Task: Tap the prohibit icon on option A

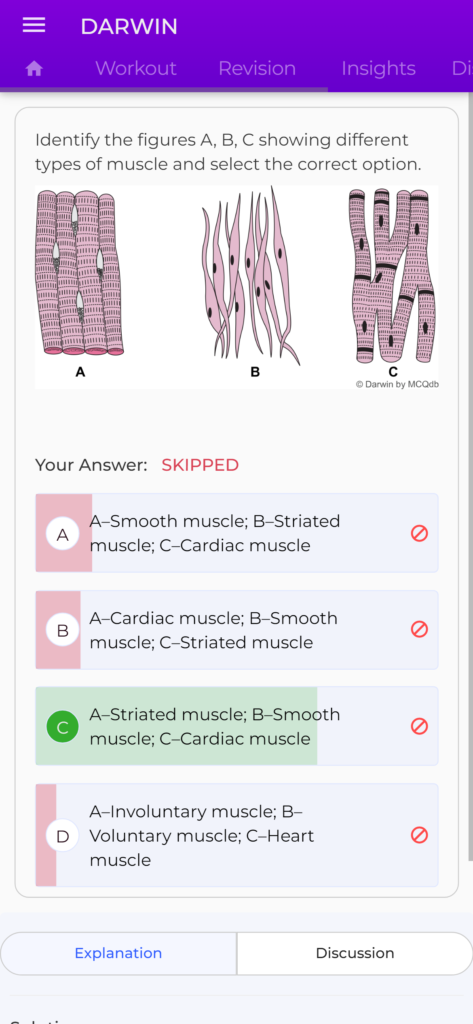Action: point(419,533)
